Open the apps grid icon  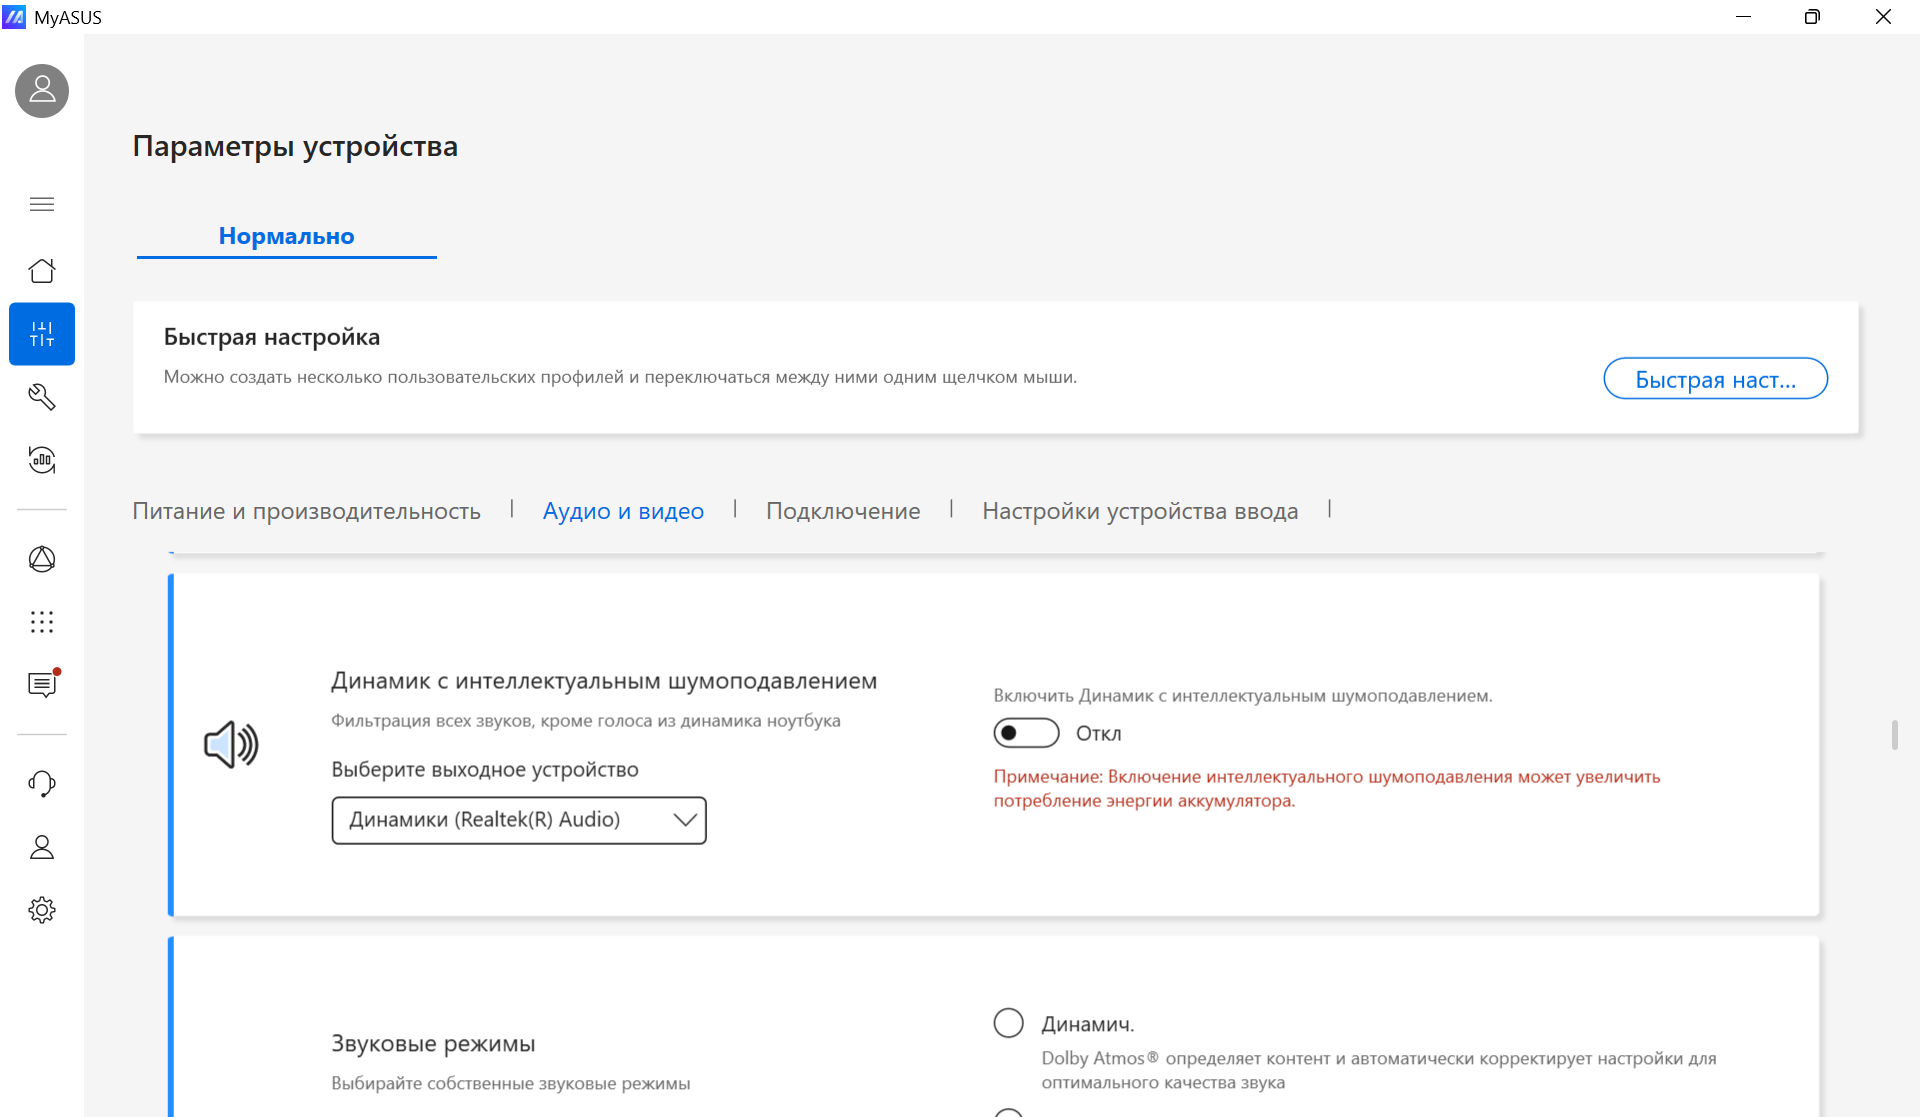click(42, 622)
